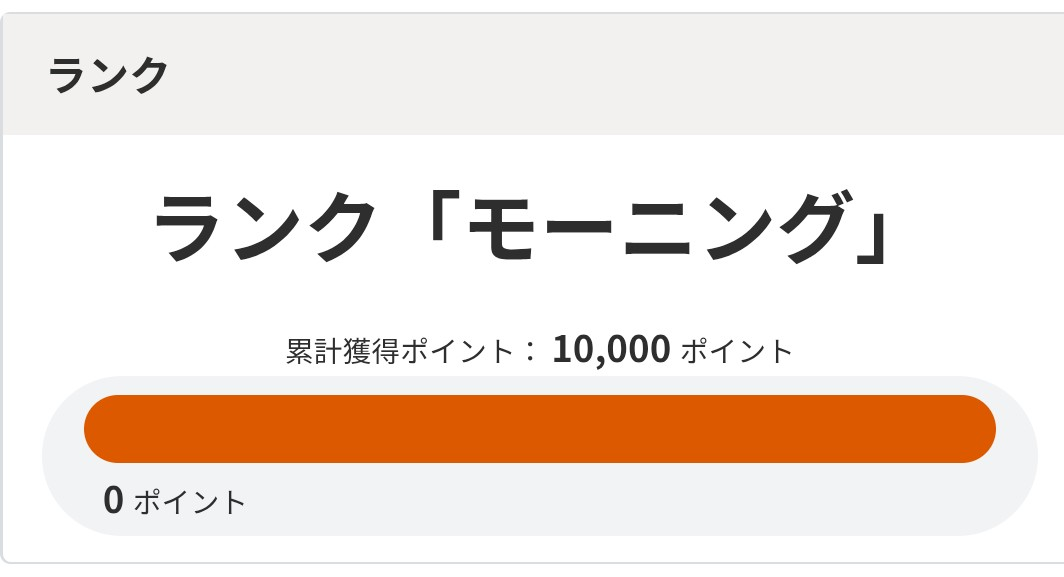Click the orange points progress bar
This screenshot has width=1064, height=577.
tap(540, 429)
